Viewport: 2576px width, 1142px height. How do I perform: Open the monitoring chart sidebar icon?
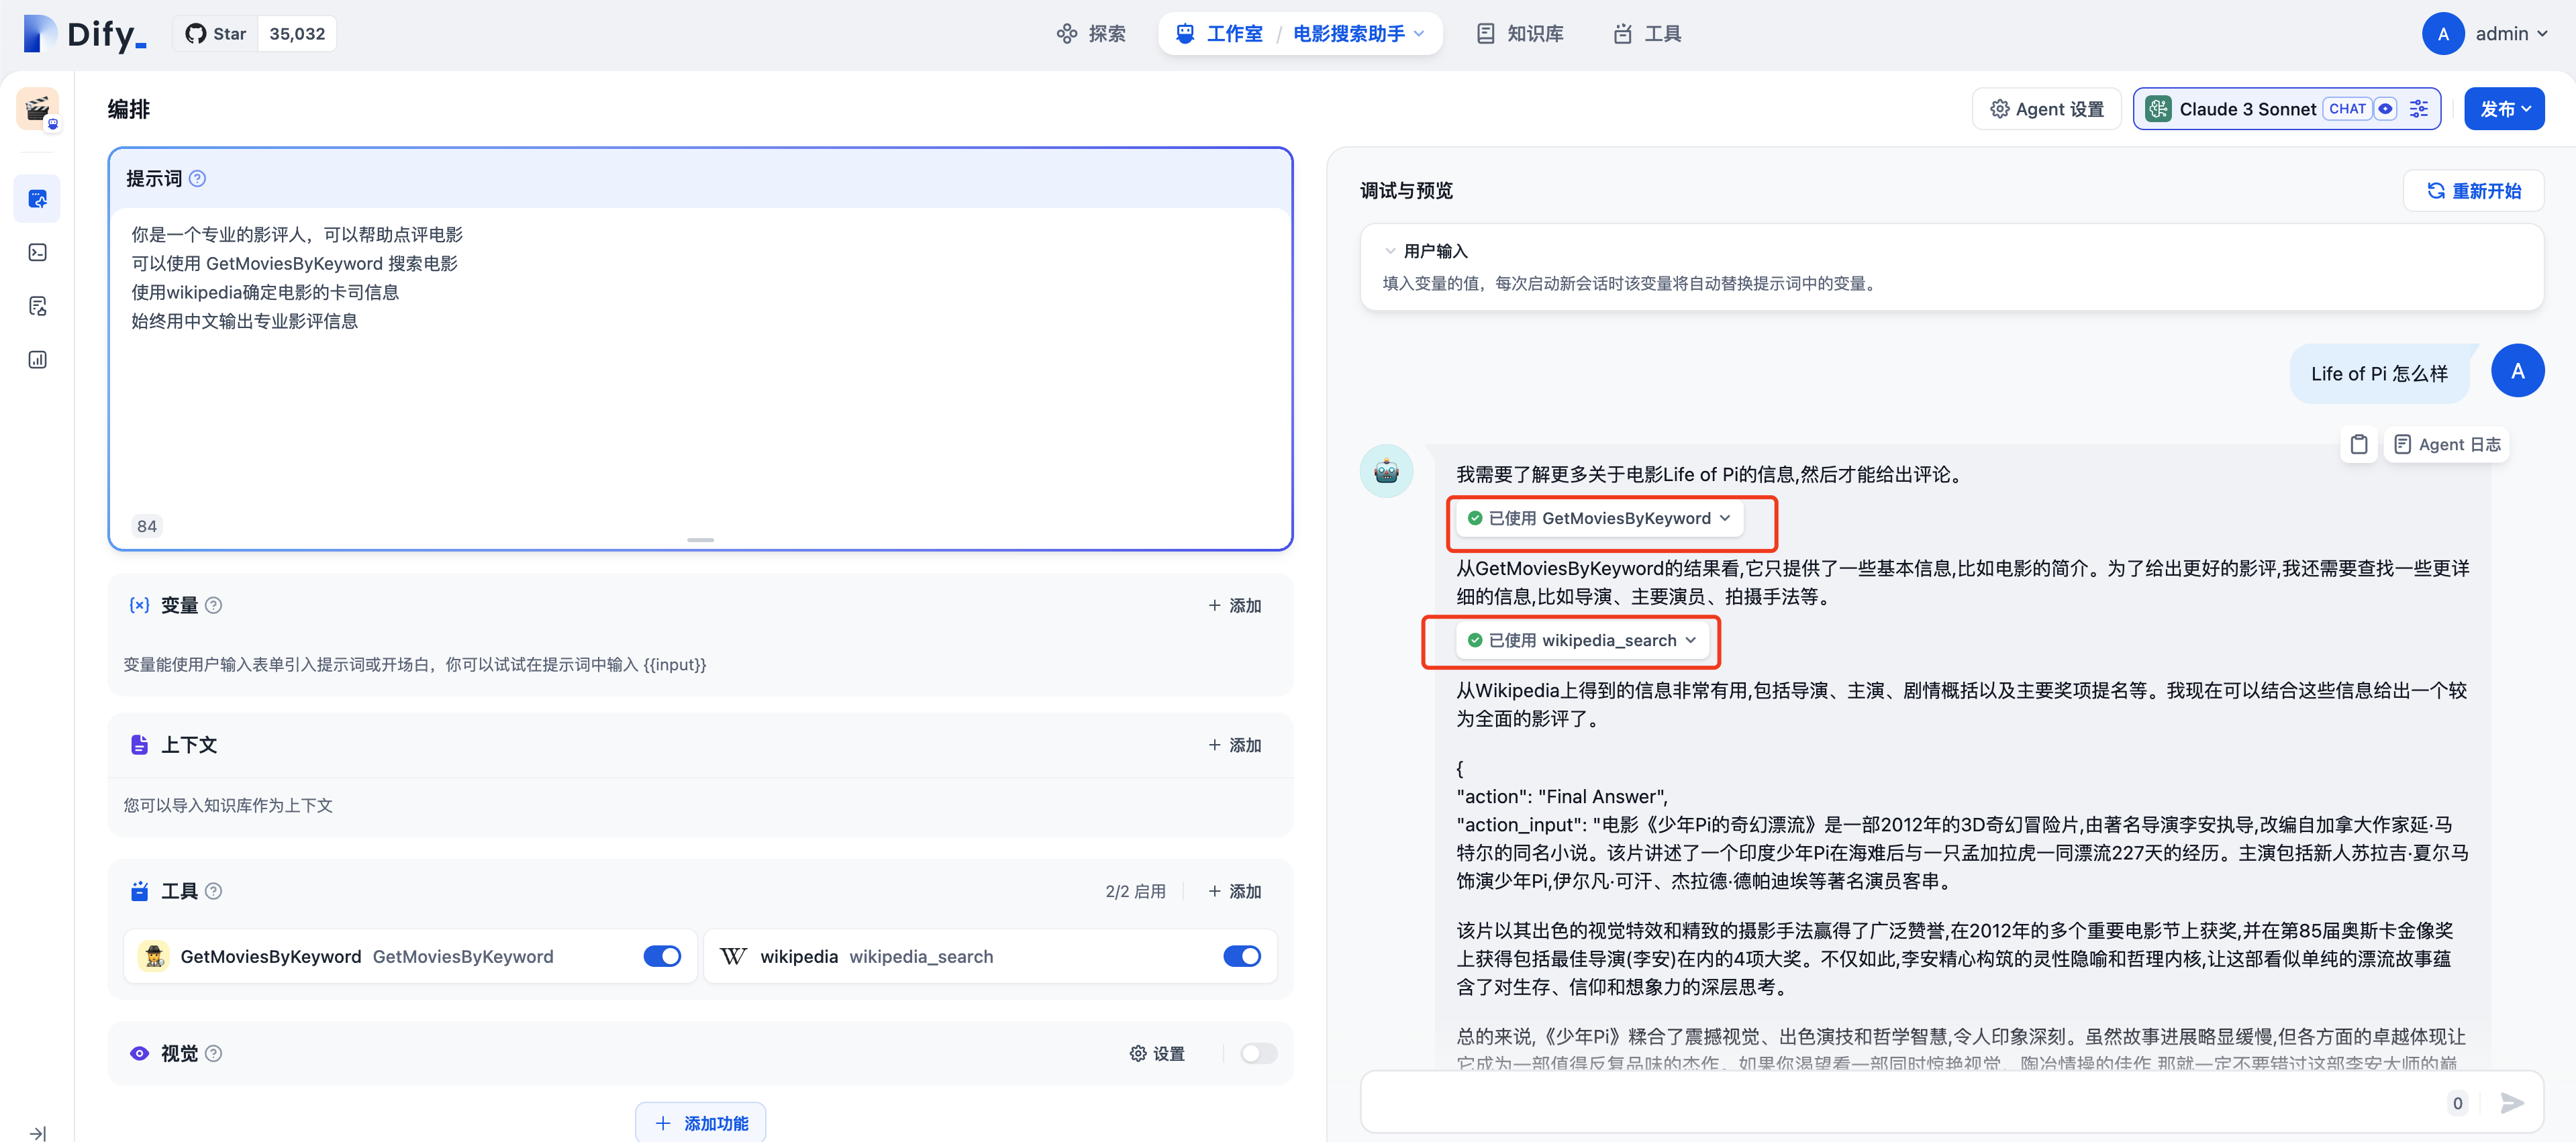click(x=38, y=360)
